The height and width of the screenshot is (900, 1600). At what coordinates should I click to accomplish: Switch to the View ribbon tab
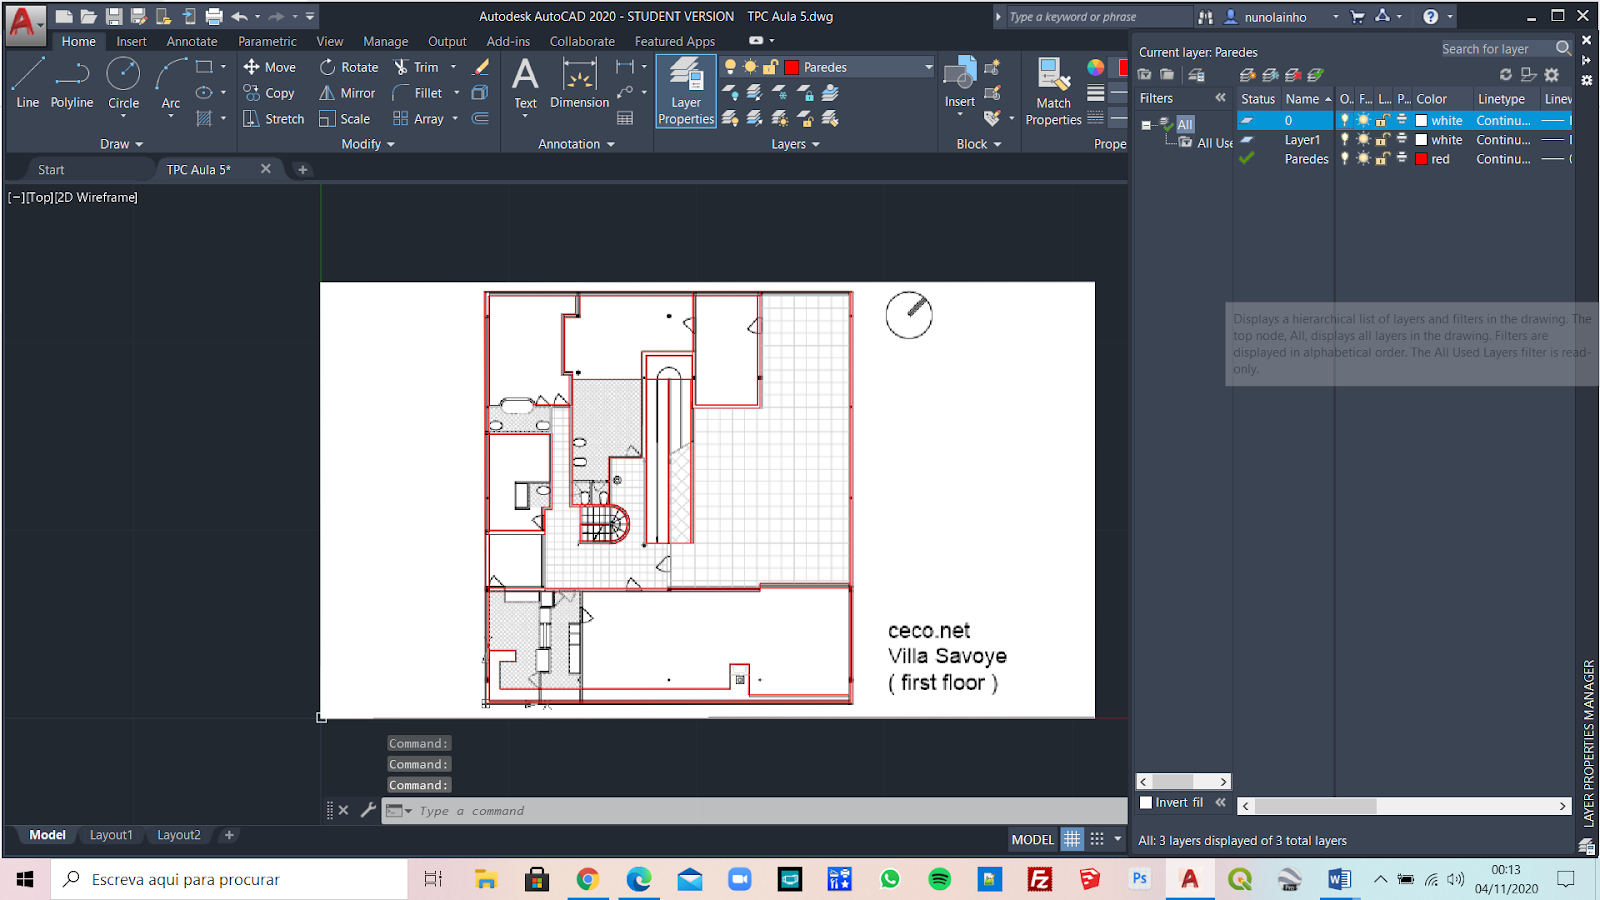330,41
